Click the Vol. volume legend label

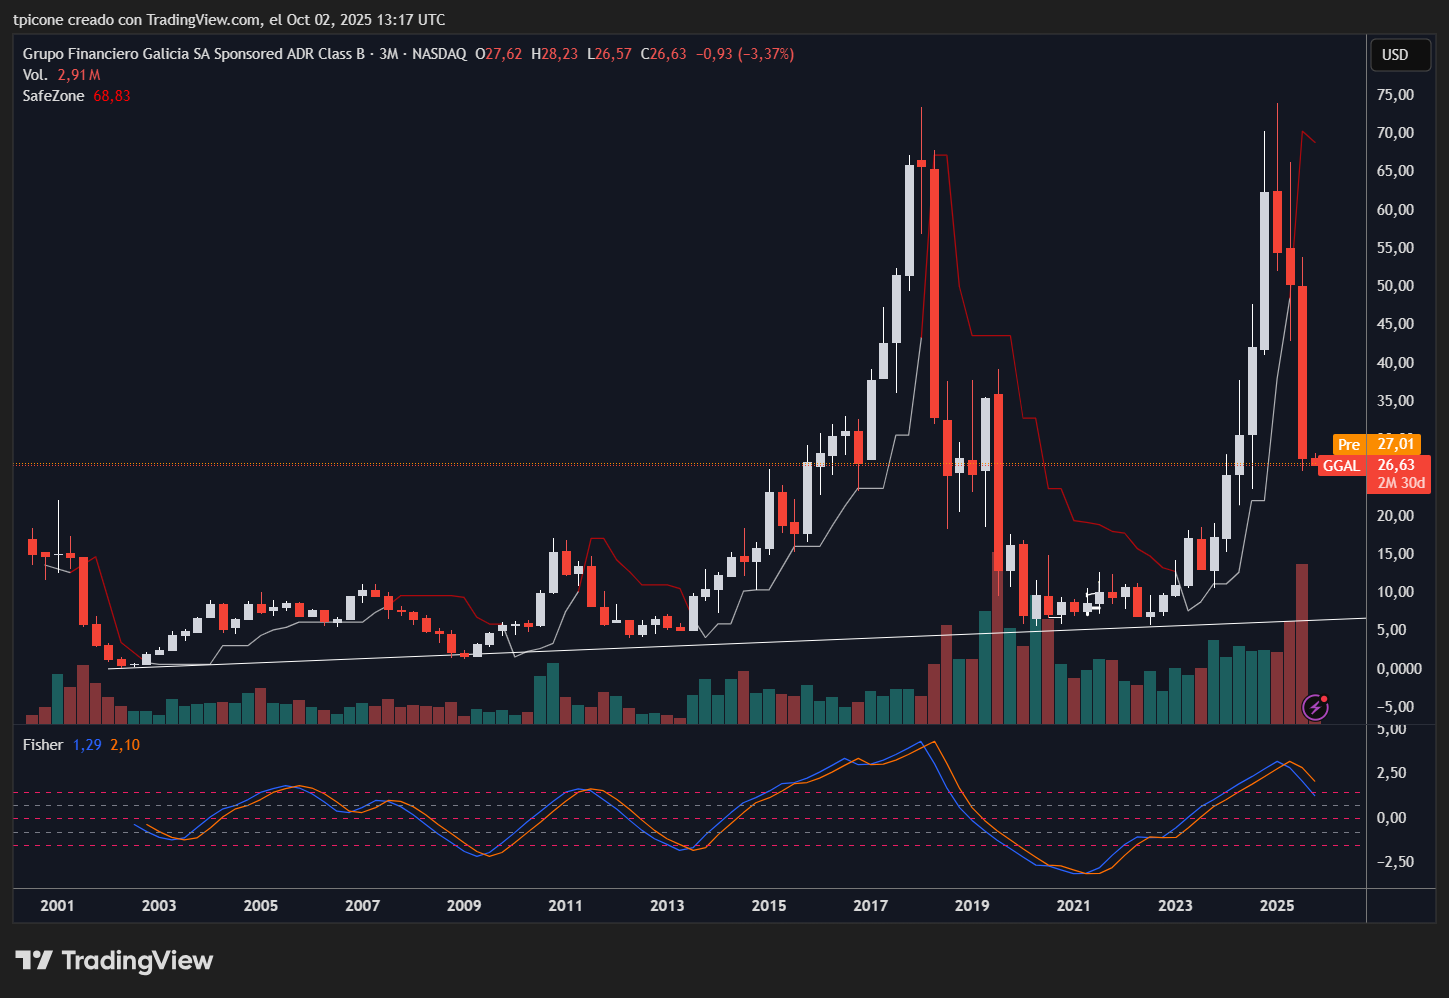pyautogui.click(x=35, y=75)
